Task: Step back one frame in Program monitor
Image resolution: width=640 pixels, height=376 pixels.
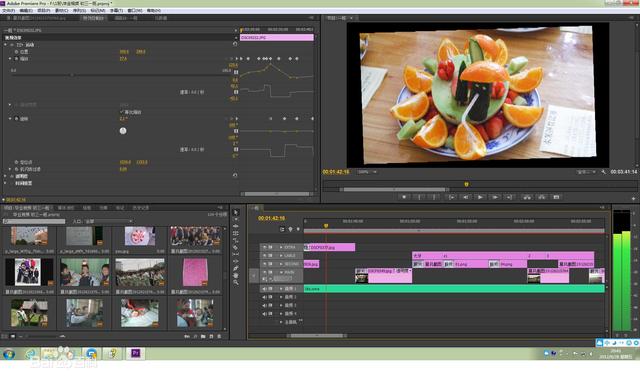Action: (466, 197)
